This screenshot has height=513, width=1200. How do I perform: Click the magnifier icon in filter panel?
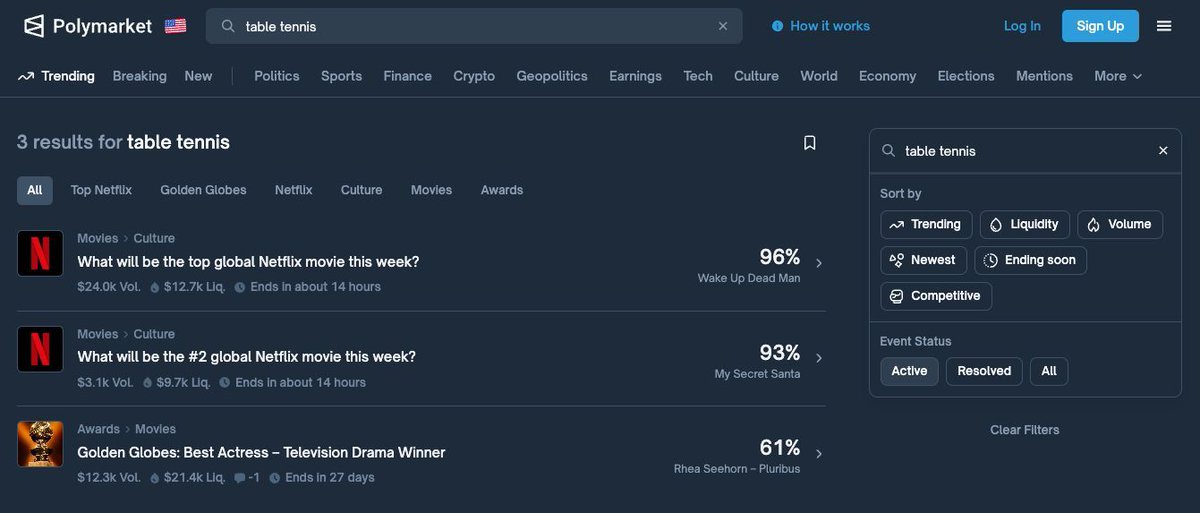pos(888,151)
